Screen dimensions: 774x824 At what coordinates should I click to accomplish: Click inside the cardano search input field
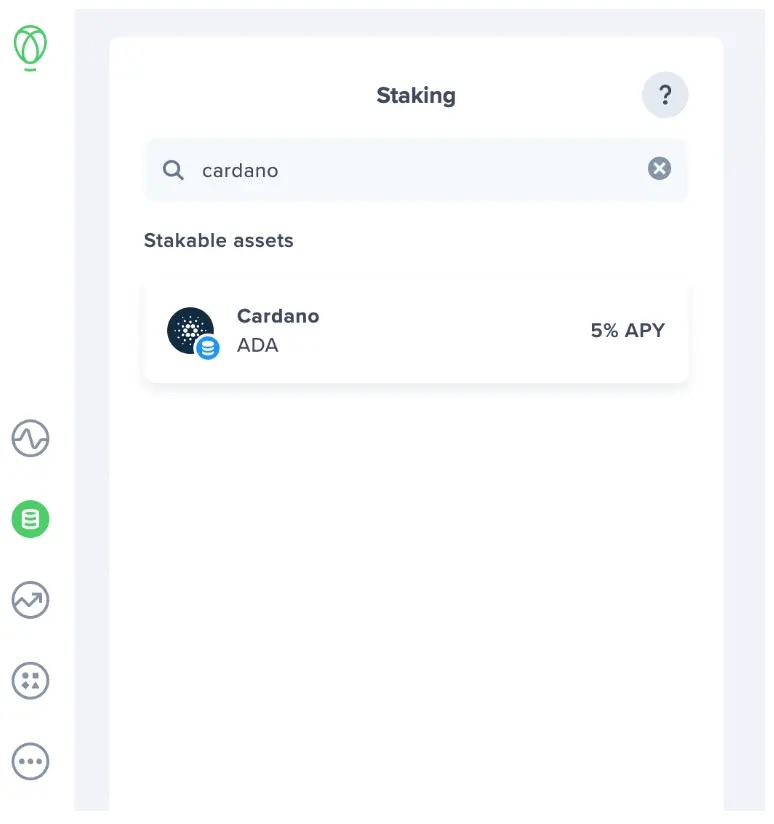pyautogui.click(x=350, y=170)
